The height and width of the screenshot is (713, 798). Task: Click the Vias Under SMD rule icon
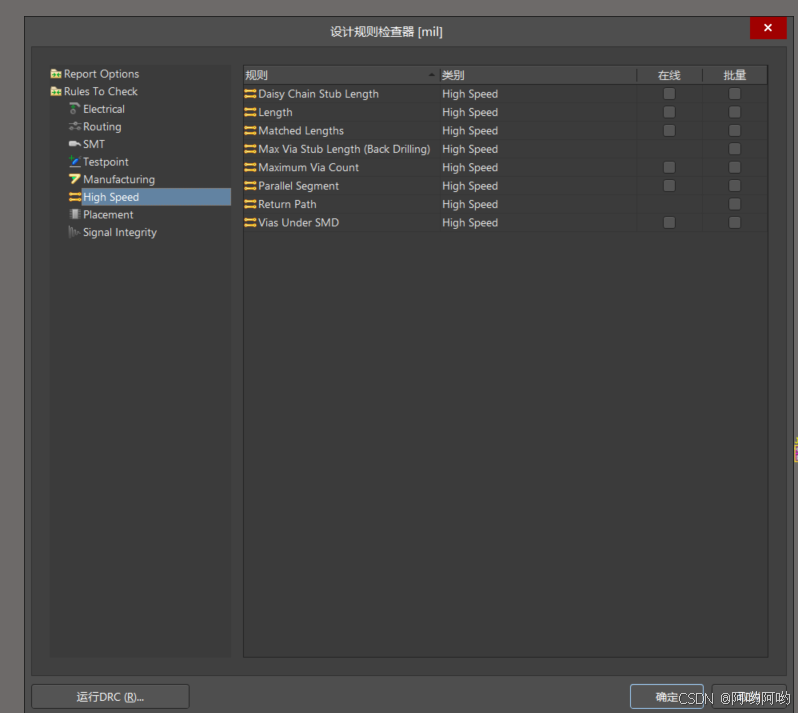pyautogui.click(x=250, y=222)
